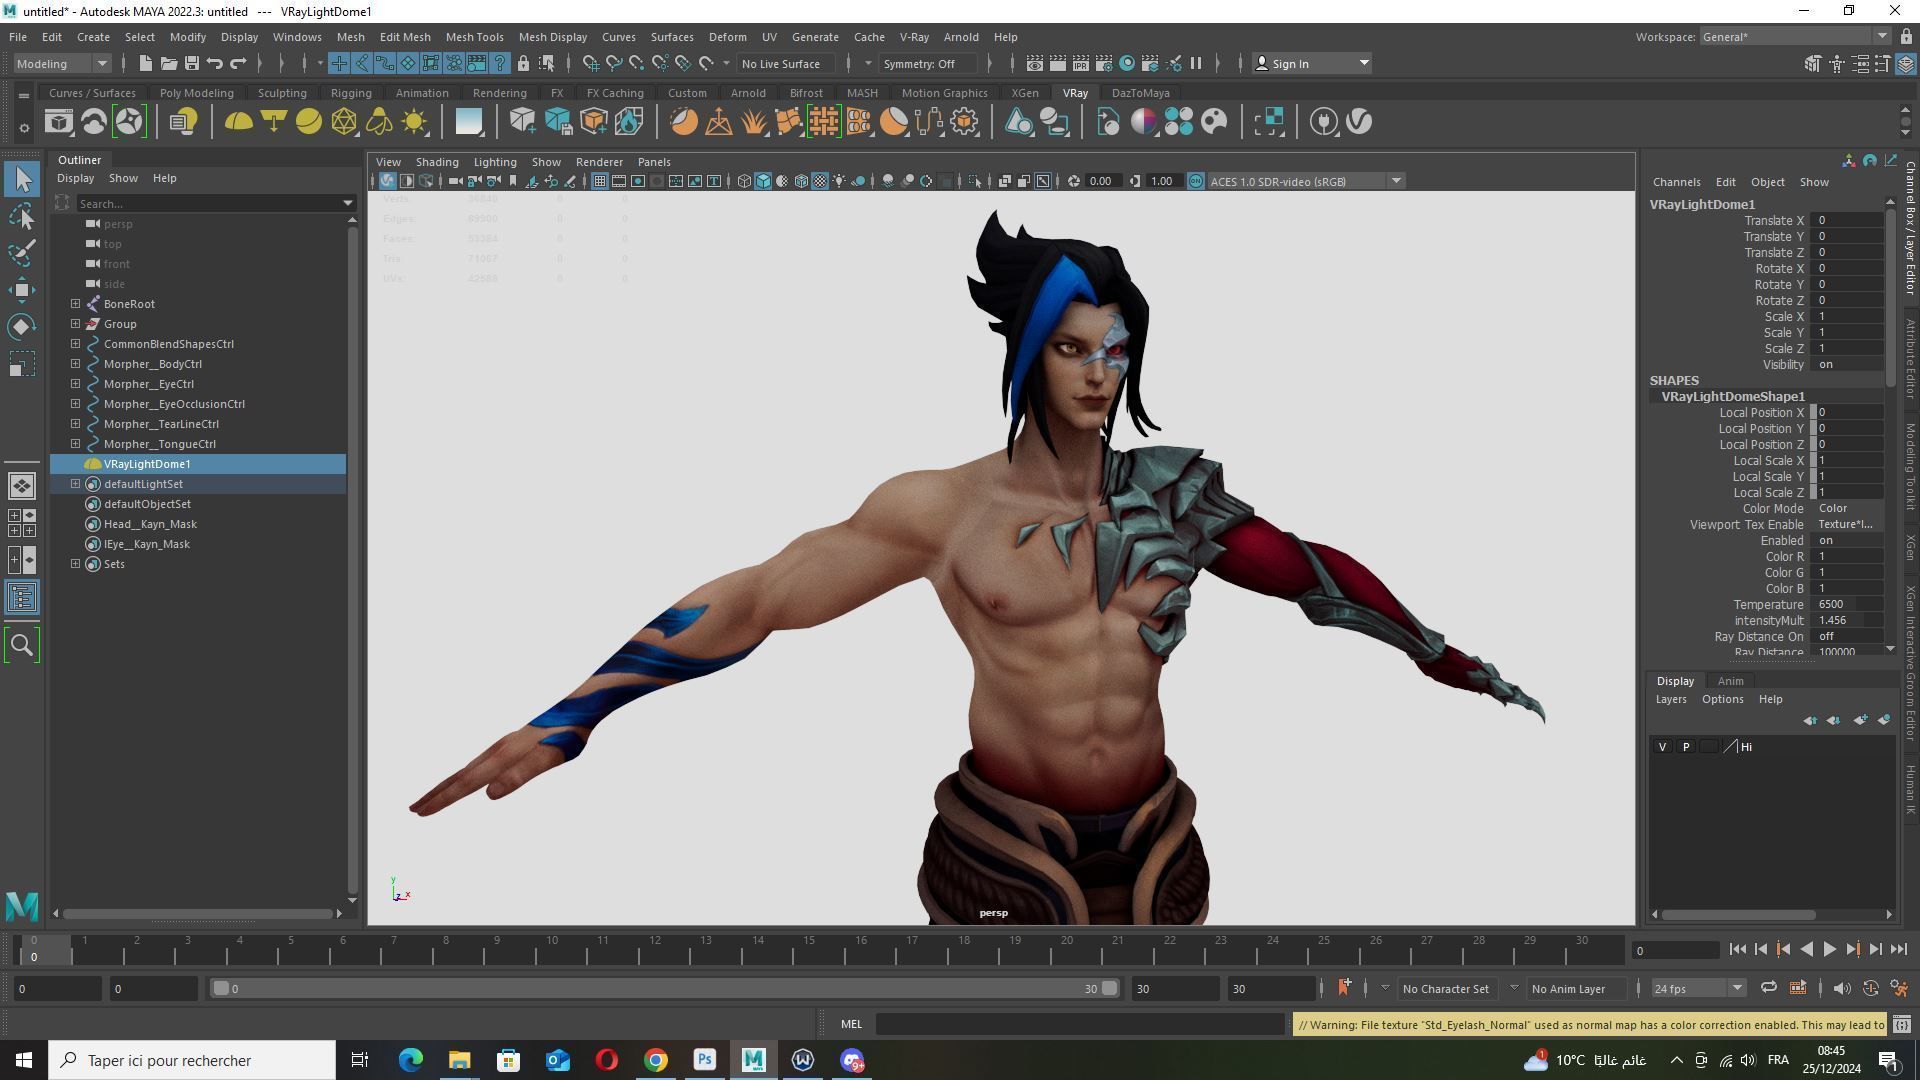
Task: Select the arrow Select tool
Action: pyautogui.click(x=22, y=179)
